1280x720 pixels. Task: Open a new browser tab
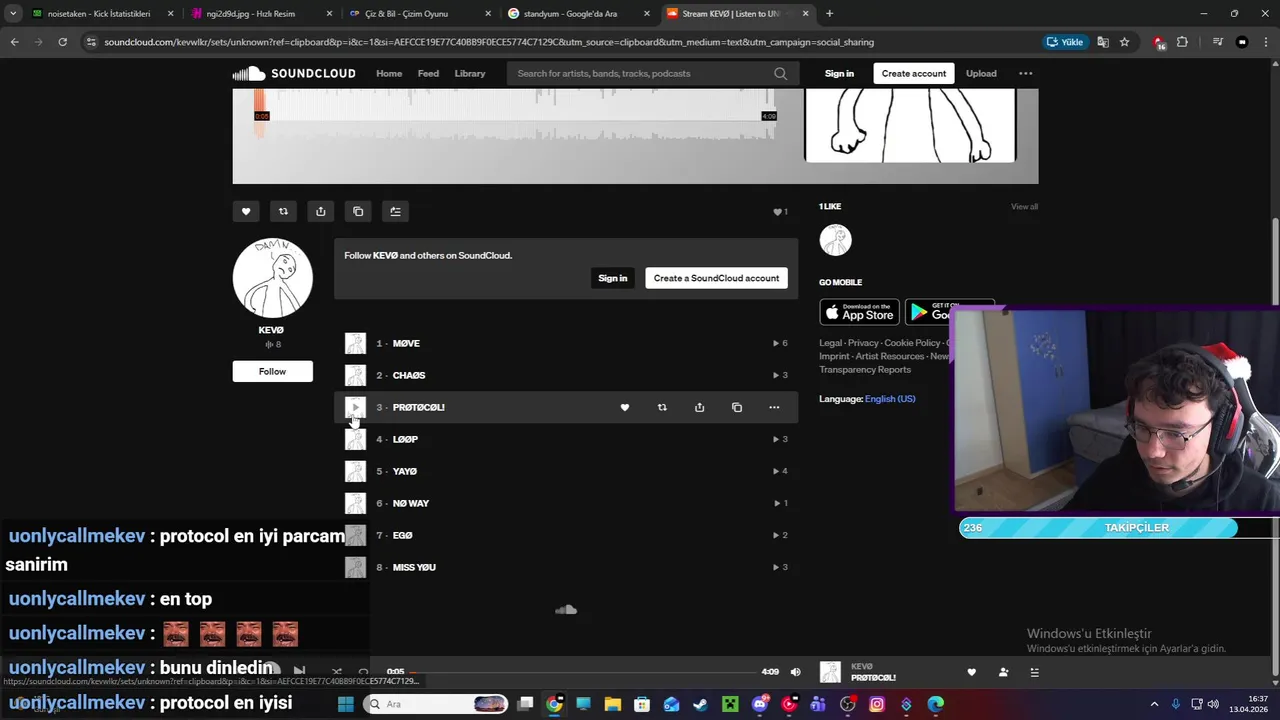coord(830,14)
